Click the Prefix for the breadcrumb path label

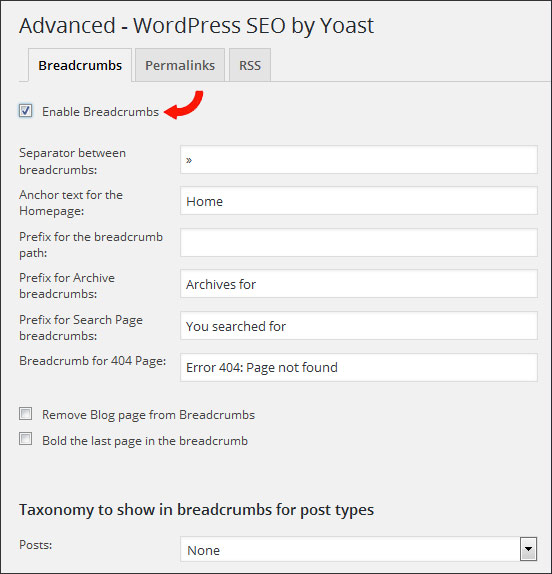(x=91, y=244)
